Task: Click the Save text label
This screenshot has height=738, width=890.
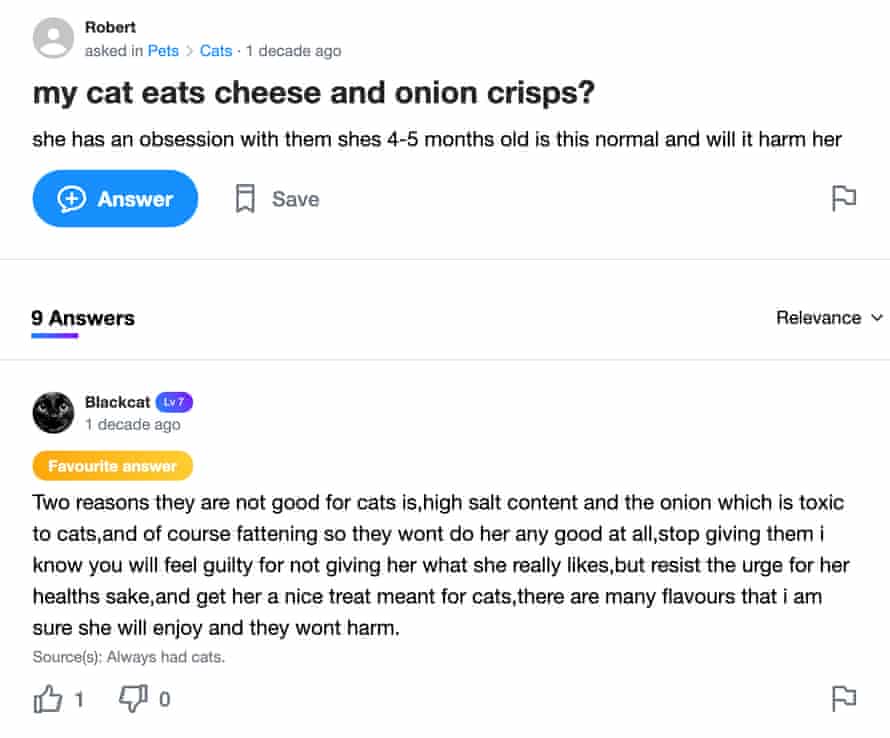Action: (x=296, y=199)
